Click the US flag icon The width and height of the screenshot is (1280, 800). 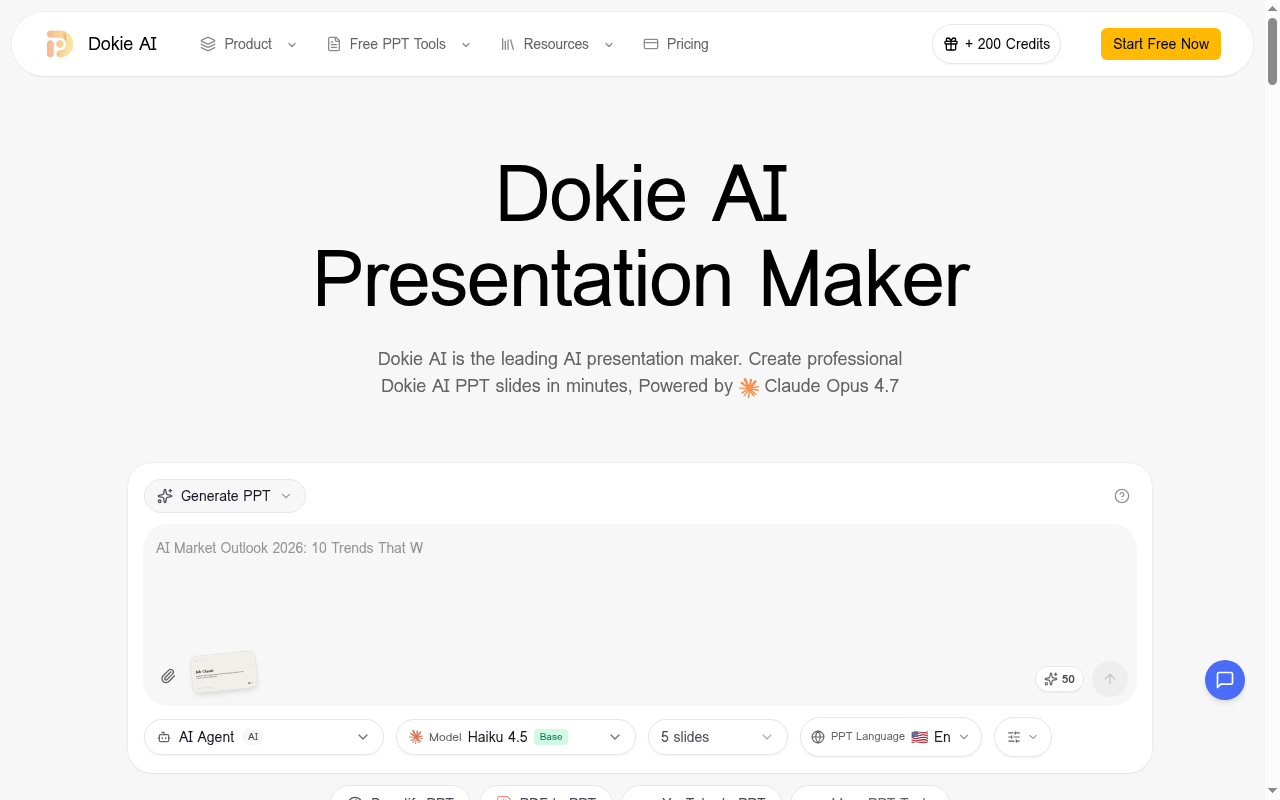click(x=920, y=737)
